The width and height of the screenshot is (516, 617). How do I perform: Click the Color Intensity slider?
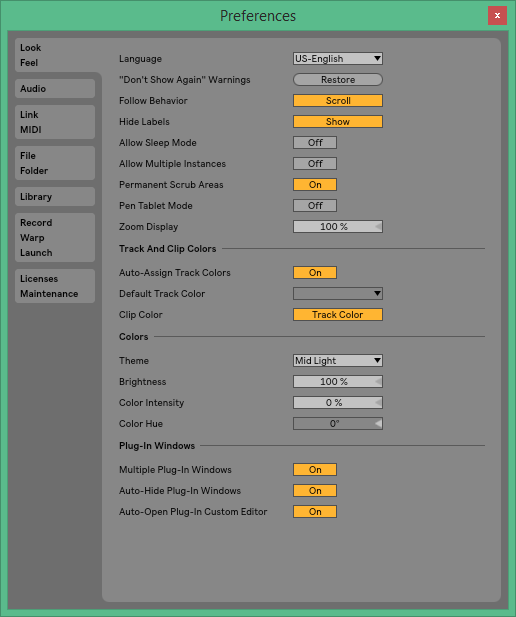[x=338, y=403]
